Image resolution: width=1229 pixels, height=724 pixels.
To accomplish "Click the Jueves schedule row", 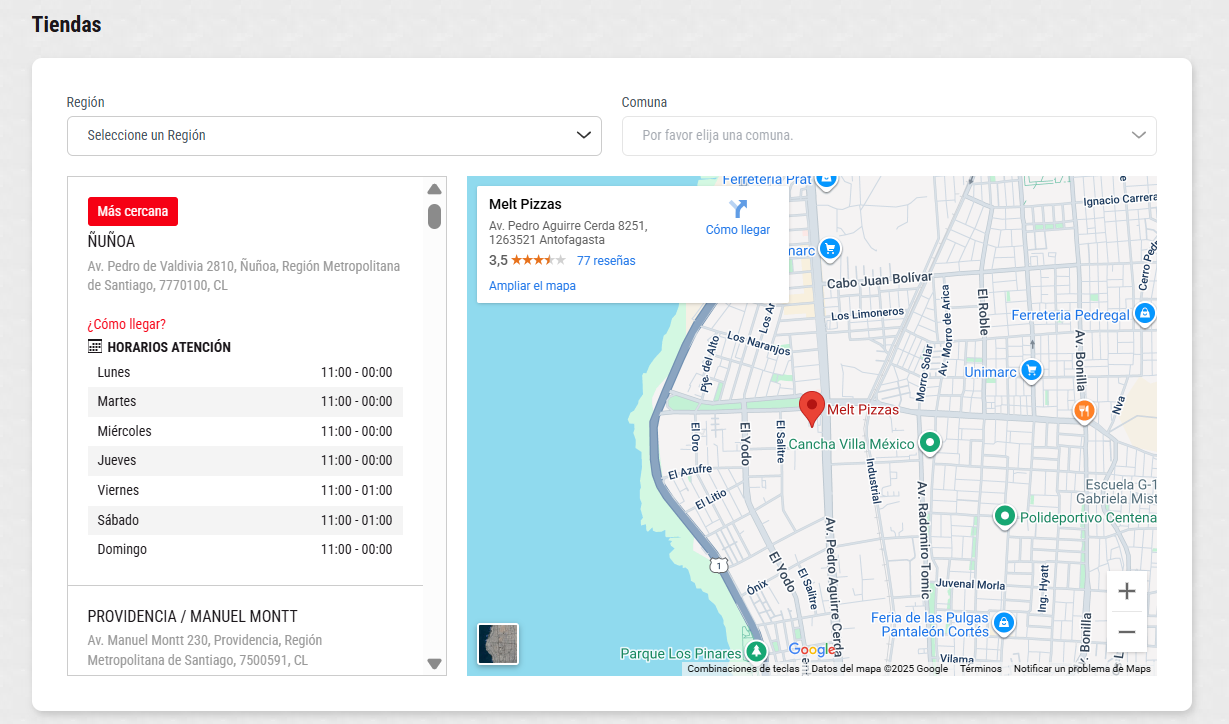I will [245, 460].
